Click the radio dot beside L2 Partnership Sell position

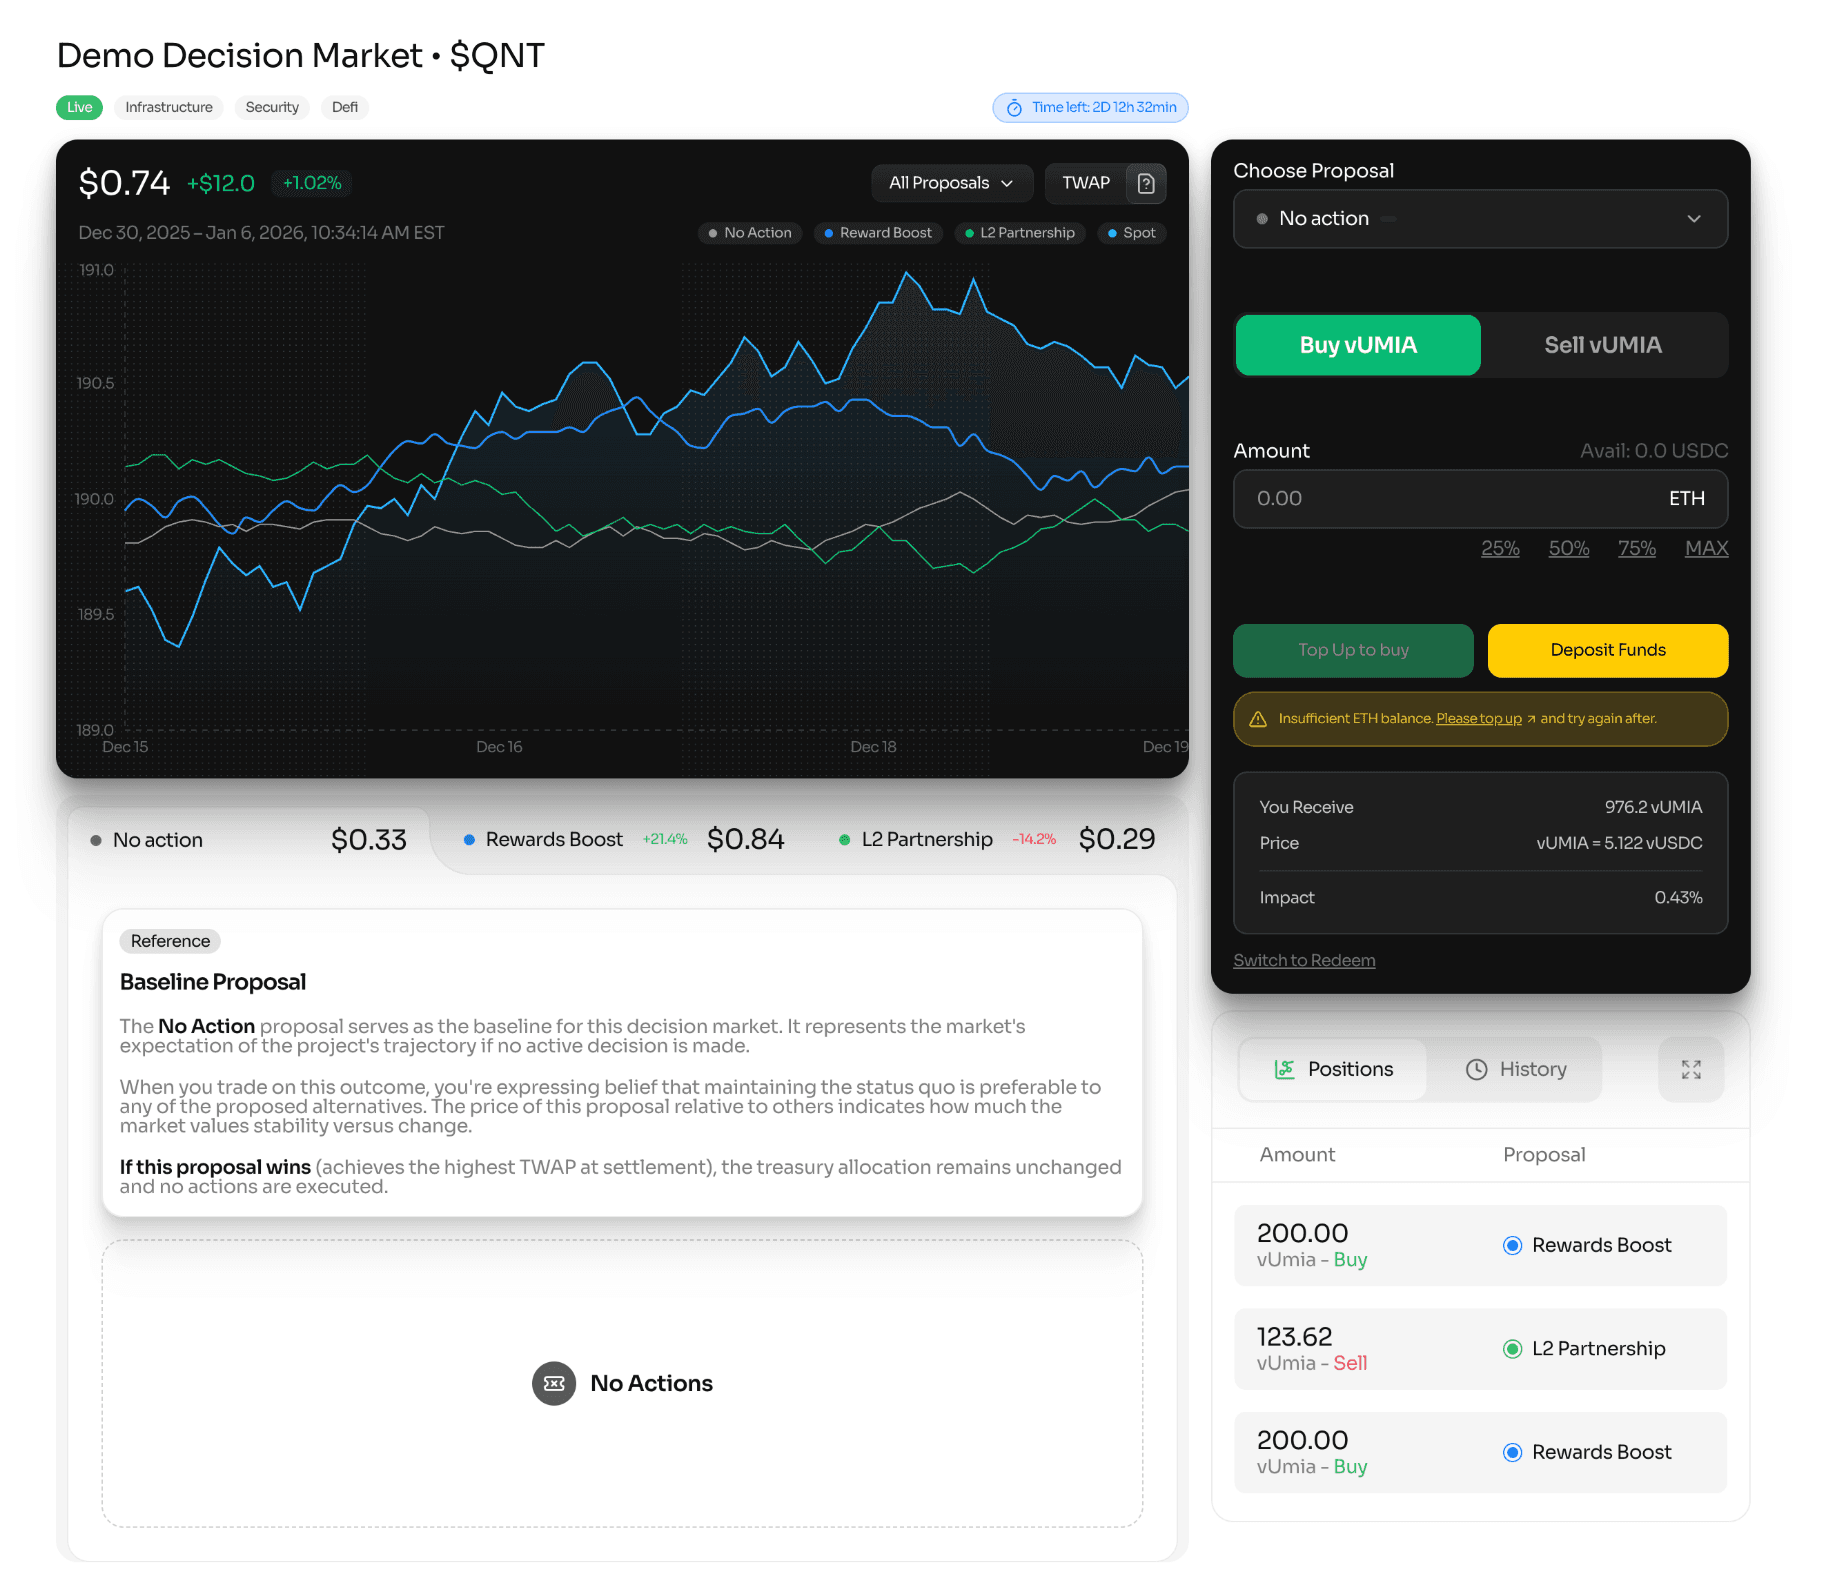tap(1512, 1348)
